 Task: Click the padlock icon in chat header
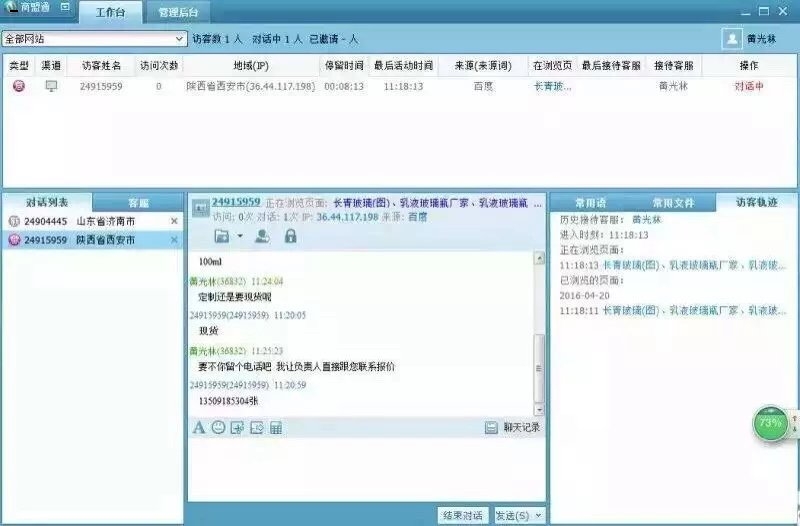click(290, 236)
